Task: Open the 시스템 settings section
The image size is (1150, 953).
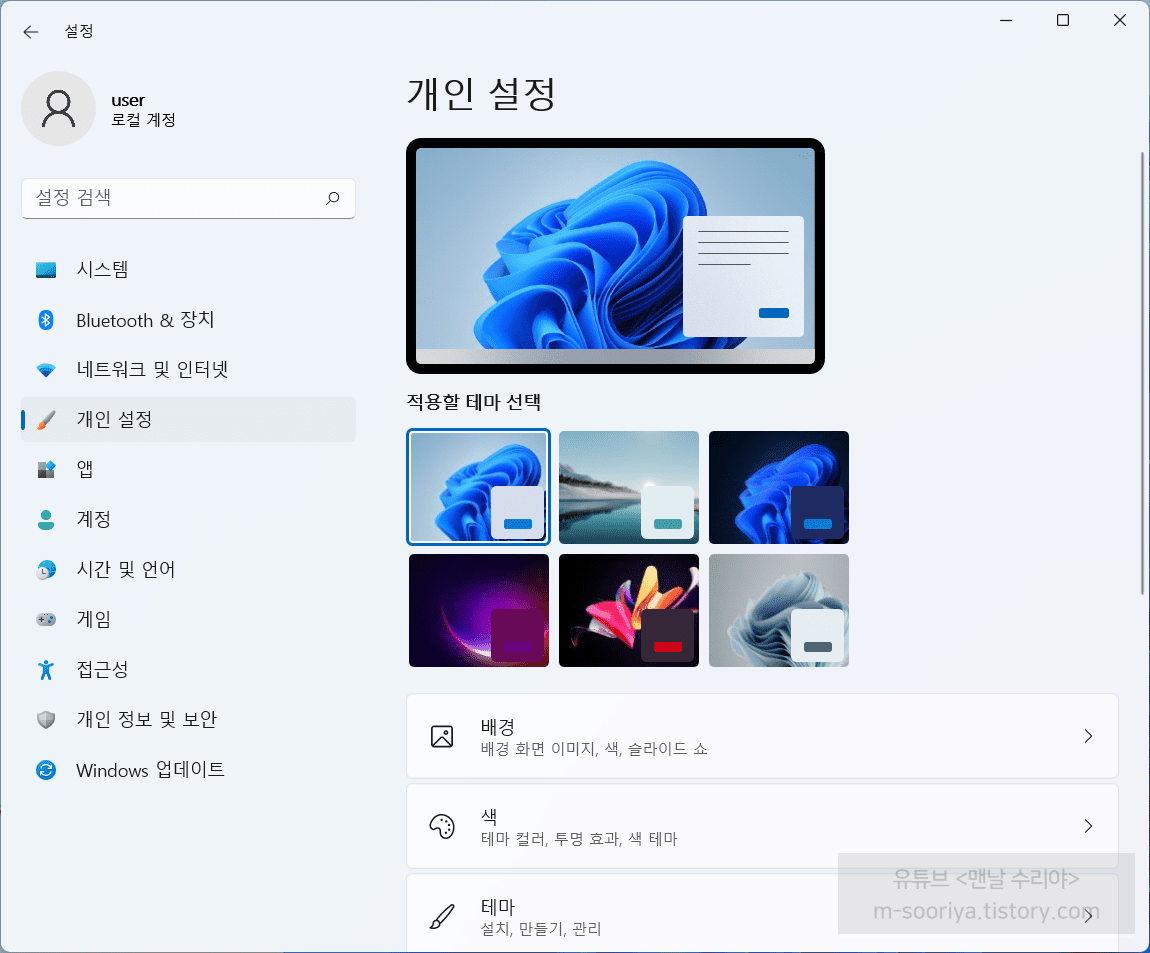Action: click(x=188, y=270)
